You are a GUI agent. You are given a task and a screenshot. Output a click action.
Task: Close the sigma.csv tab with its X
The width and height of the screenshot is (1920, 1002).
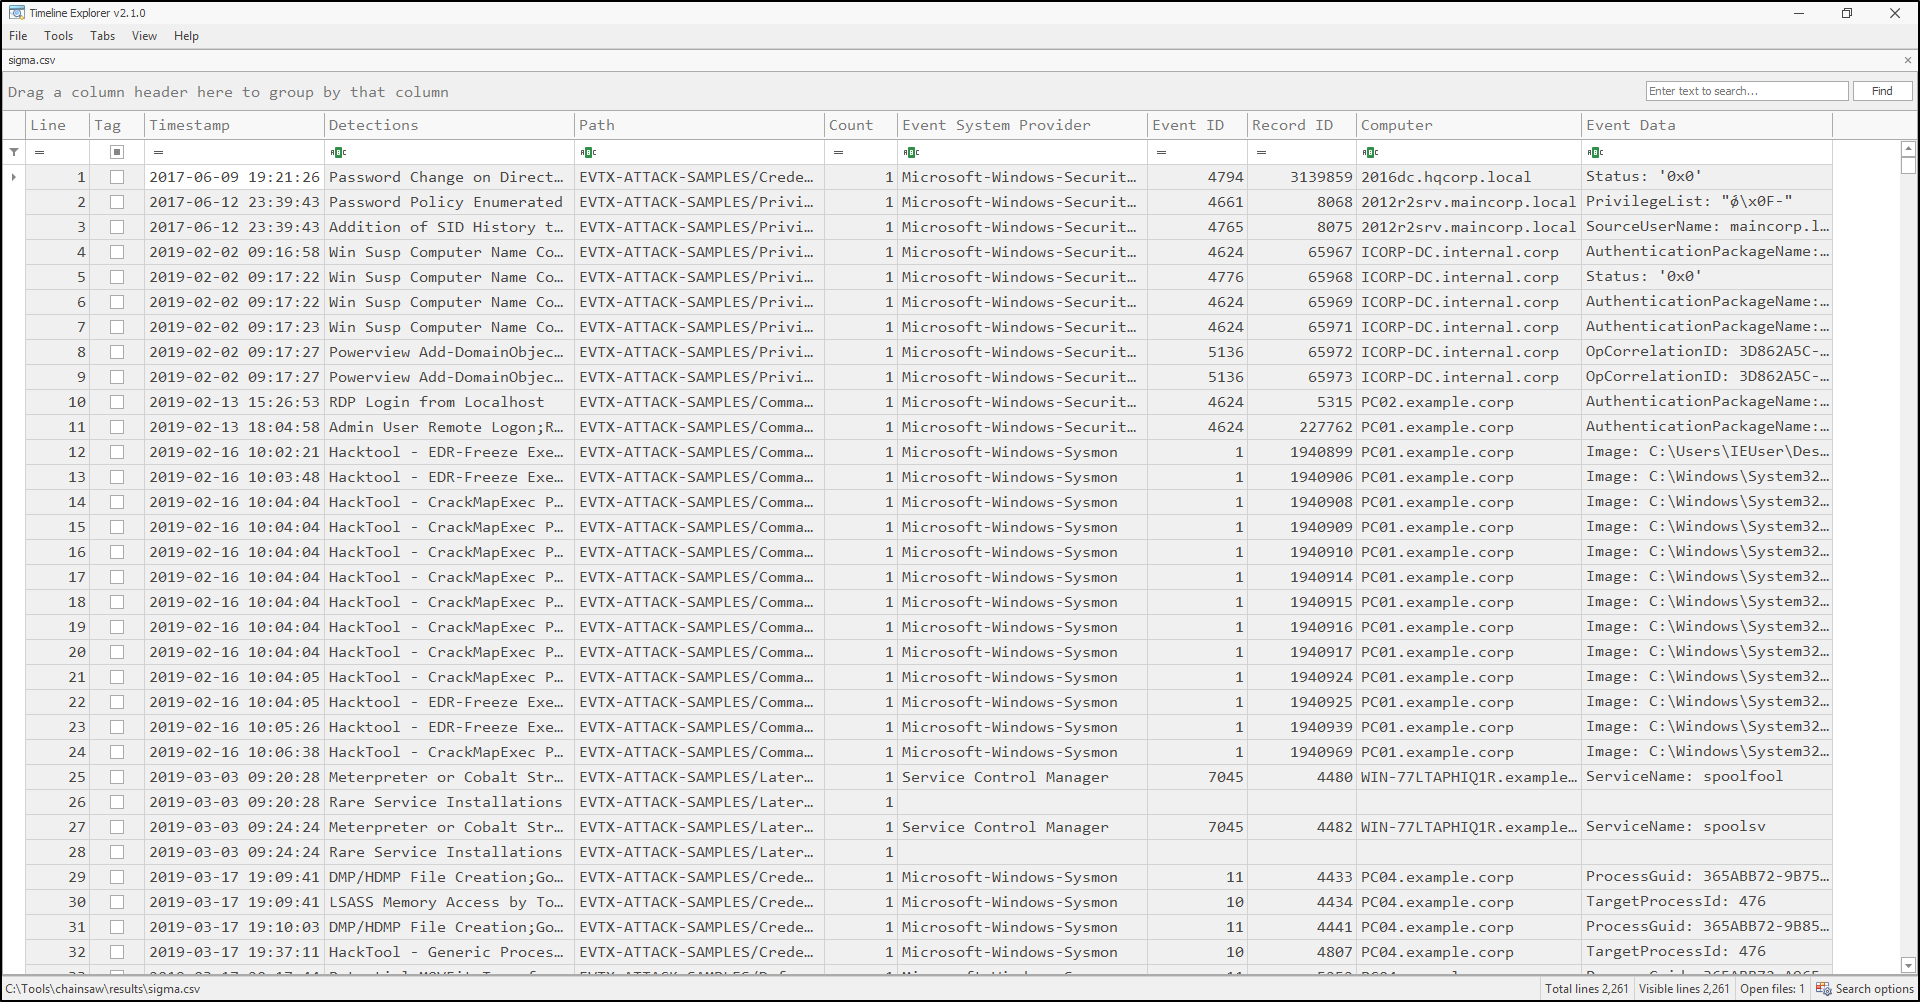click(x=1907, y=60)
